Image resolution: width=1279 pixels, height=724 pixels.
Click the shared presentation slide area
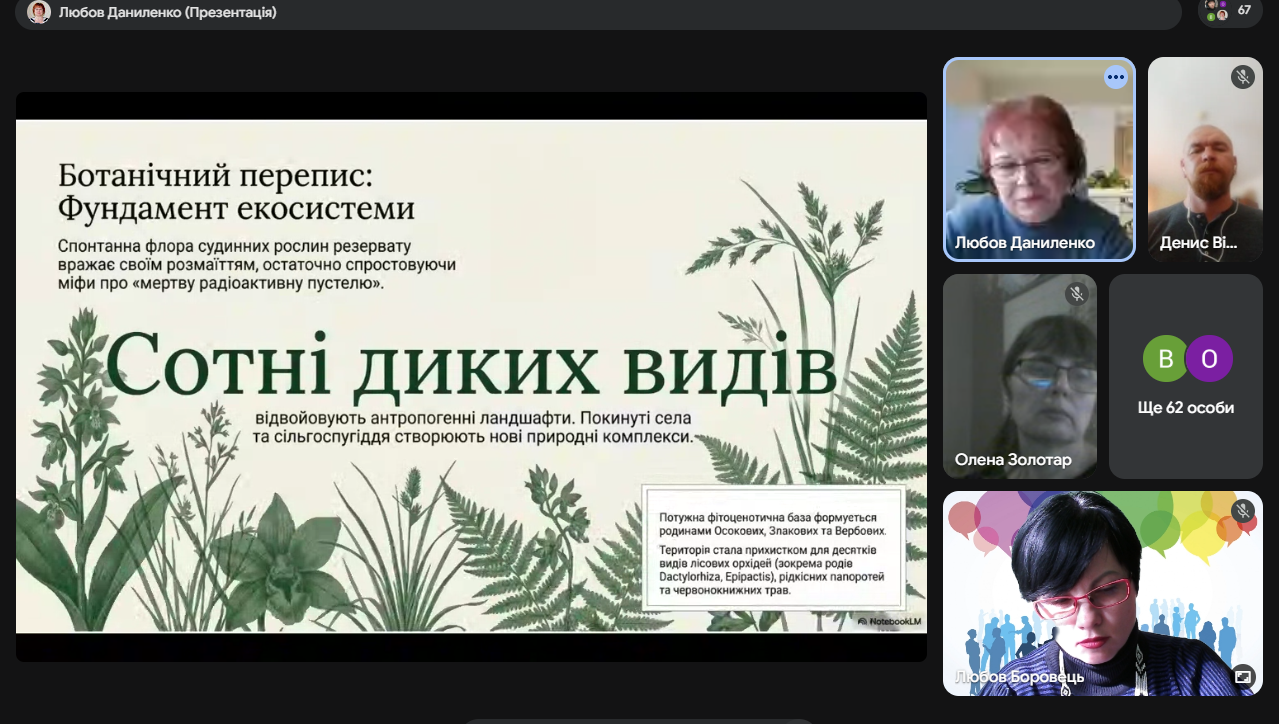click(x=471, y=376)
